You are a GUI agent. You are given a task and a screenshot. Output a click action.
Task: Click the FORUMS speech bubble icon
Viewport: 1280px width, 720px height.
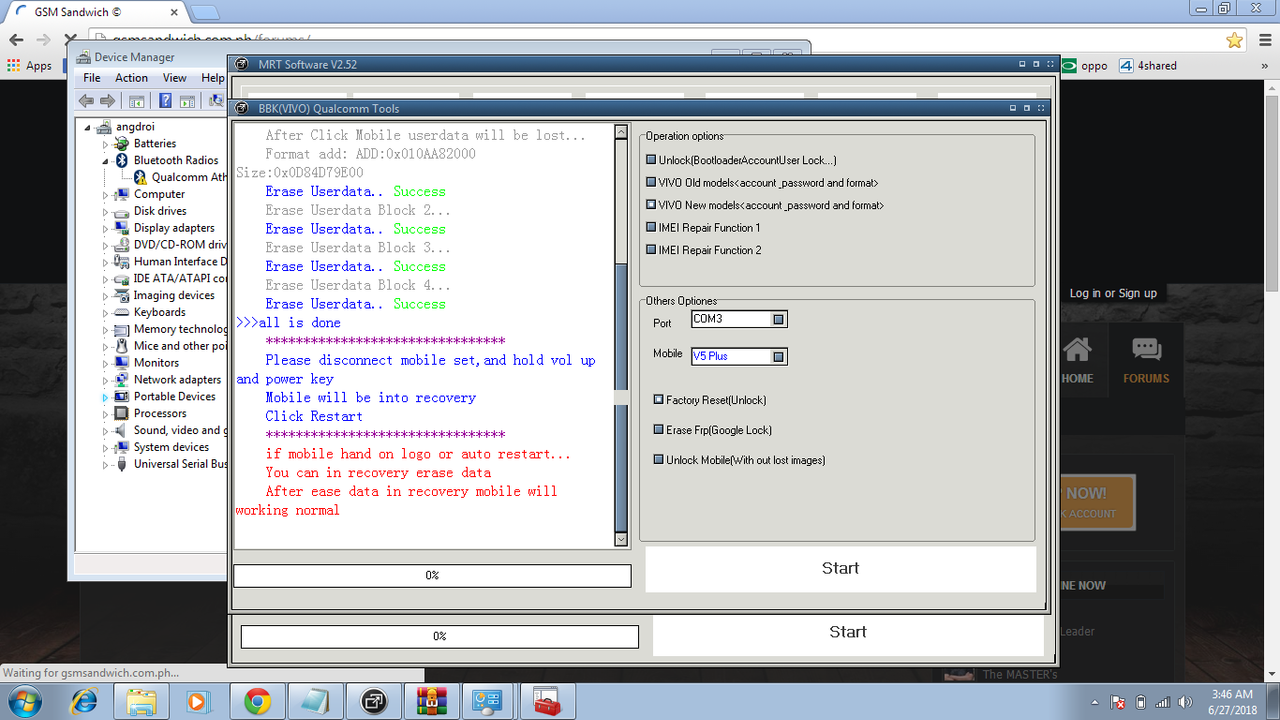(1146, 350)
